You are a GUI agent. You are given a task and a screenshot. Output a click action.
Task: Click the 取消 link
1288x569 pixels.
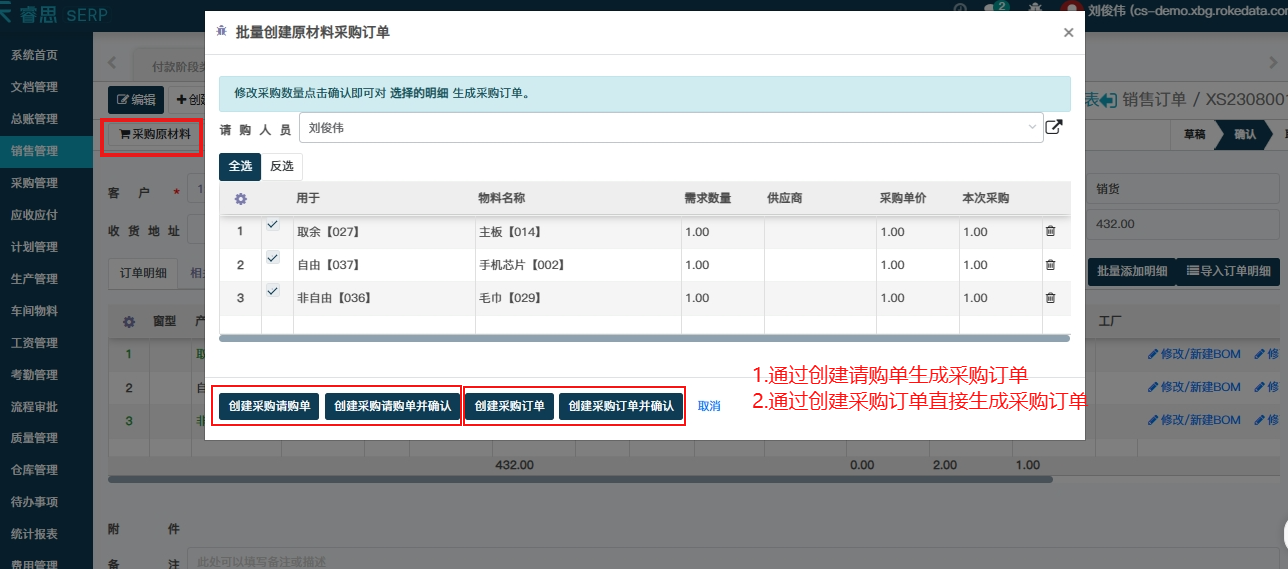[709, 407]
